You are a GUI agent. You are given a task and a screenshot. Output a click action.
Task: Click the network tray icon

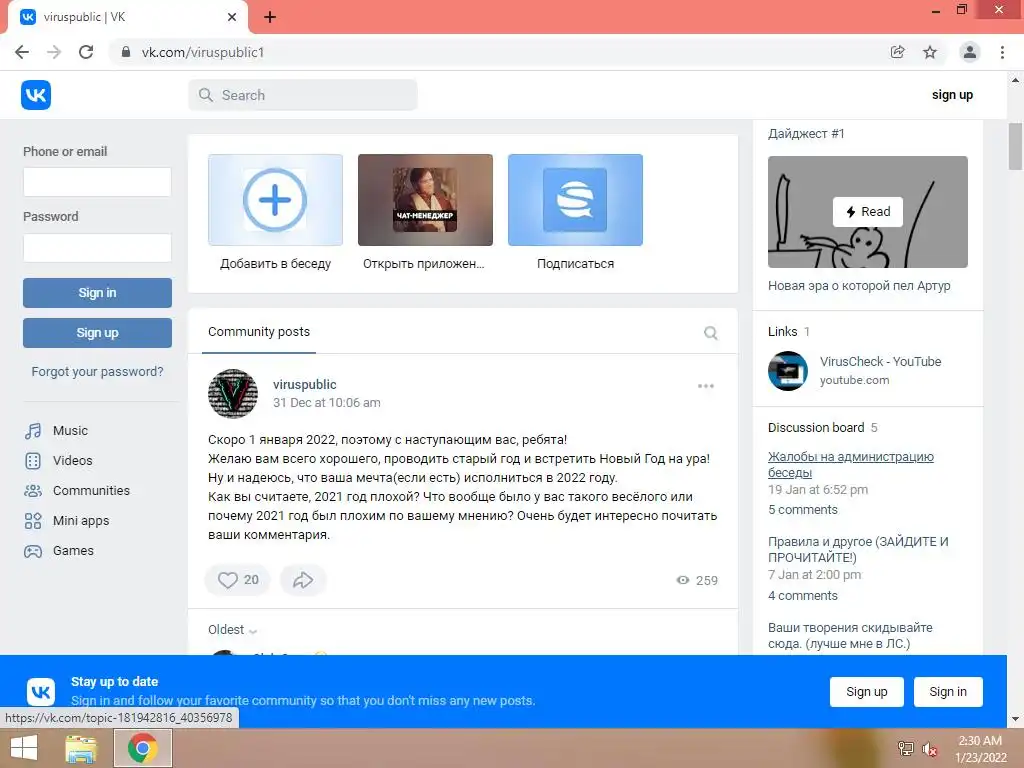coord(905,748)
